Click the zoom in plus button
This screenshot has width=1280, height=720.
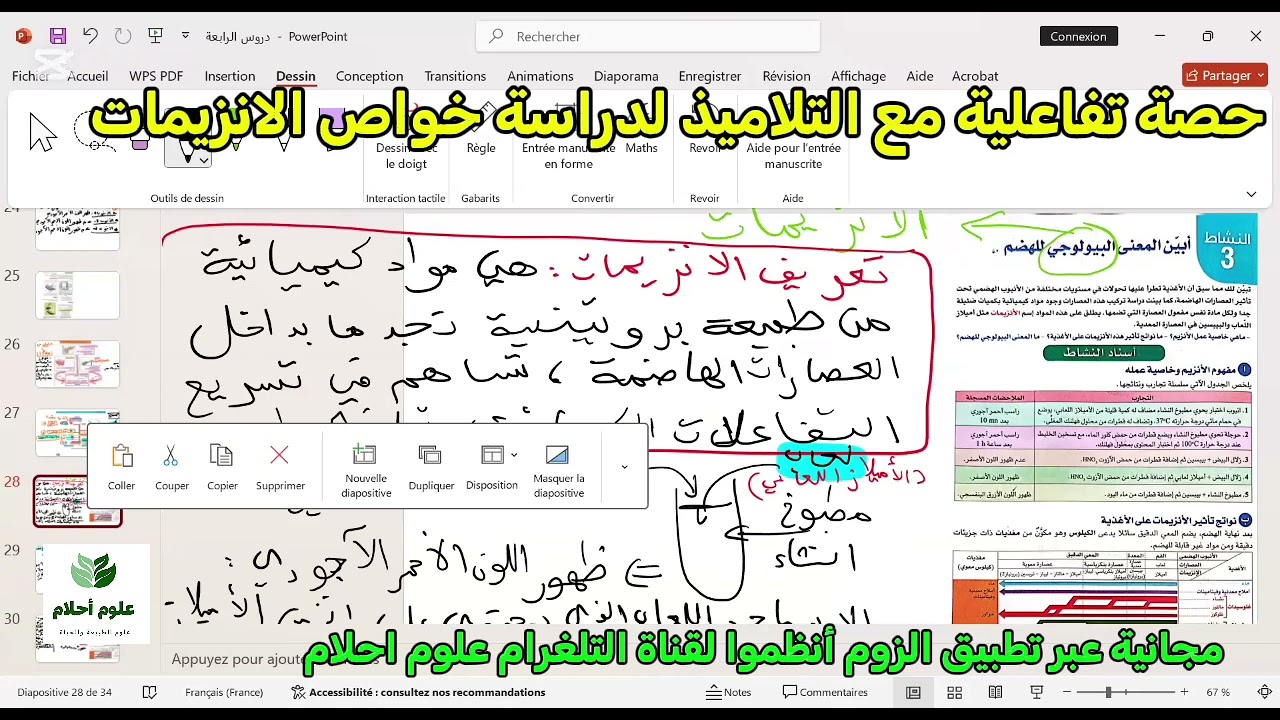[1185, 692]
